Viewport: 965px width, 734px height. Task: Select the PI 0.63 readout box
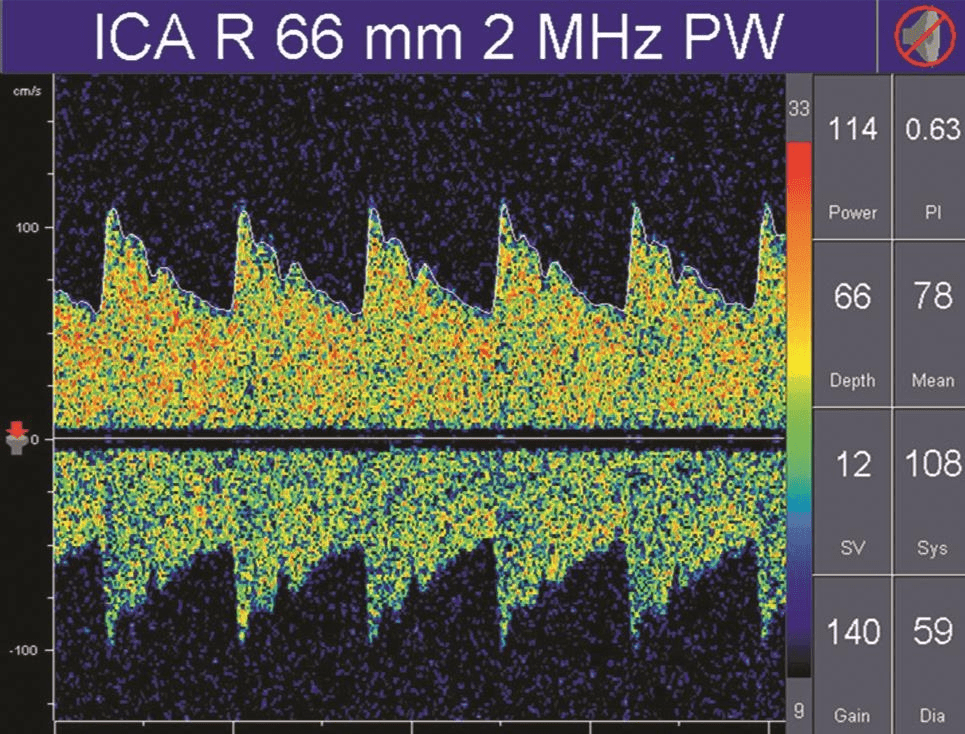(930, 156)
